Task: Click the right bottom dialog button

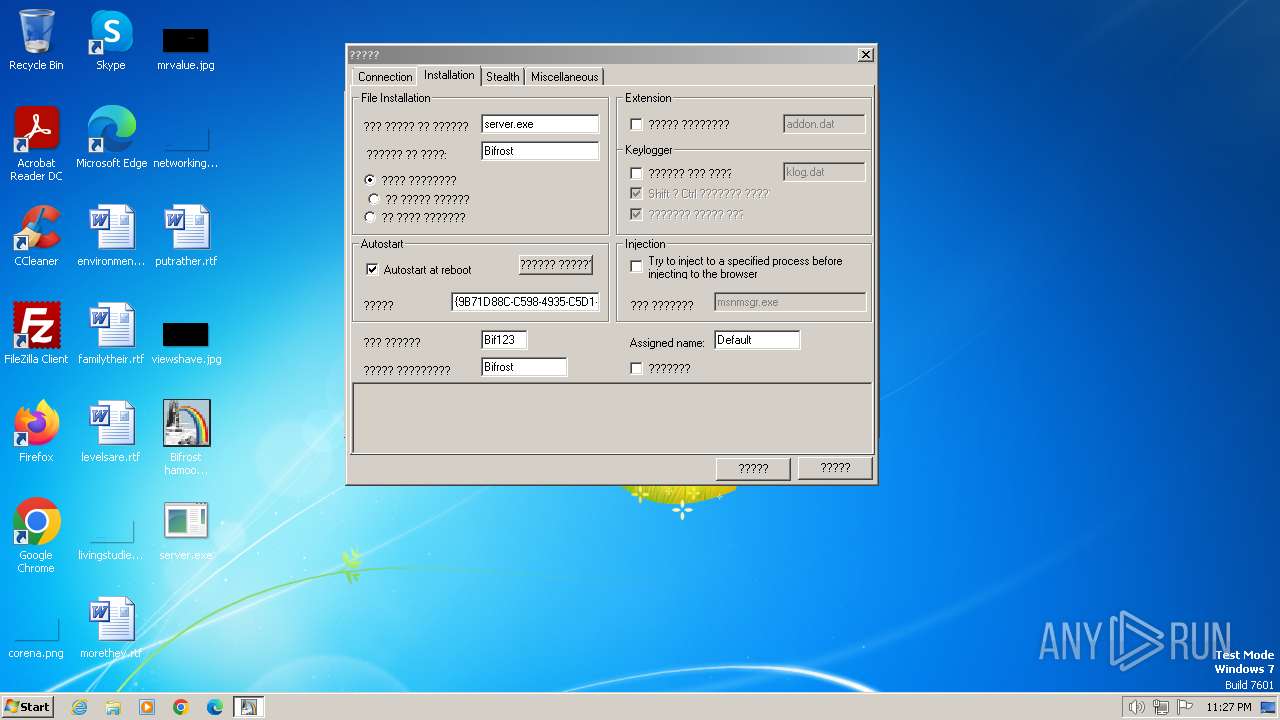Action: [x=835, y=468]
